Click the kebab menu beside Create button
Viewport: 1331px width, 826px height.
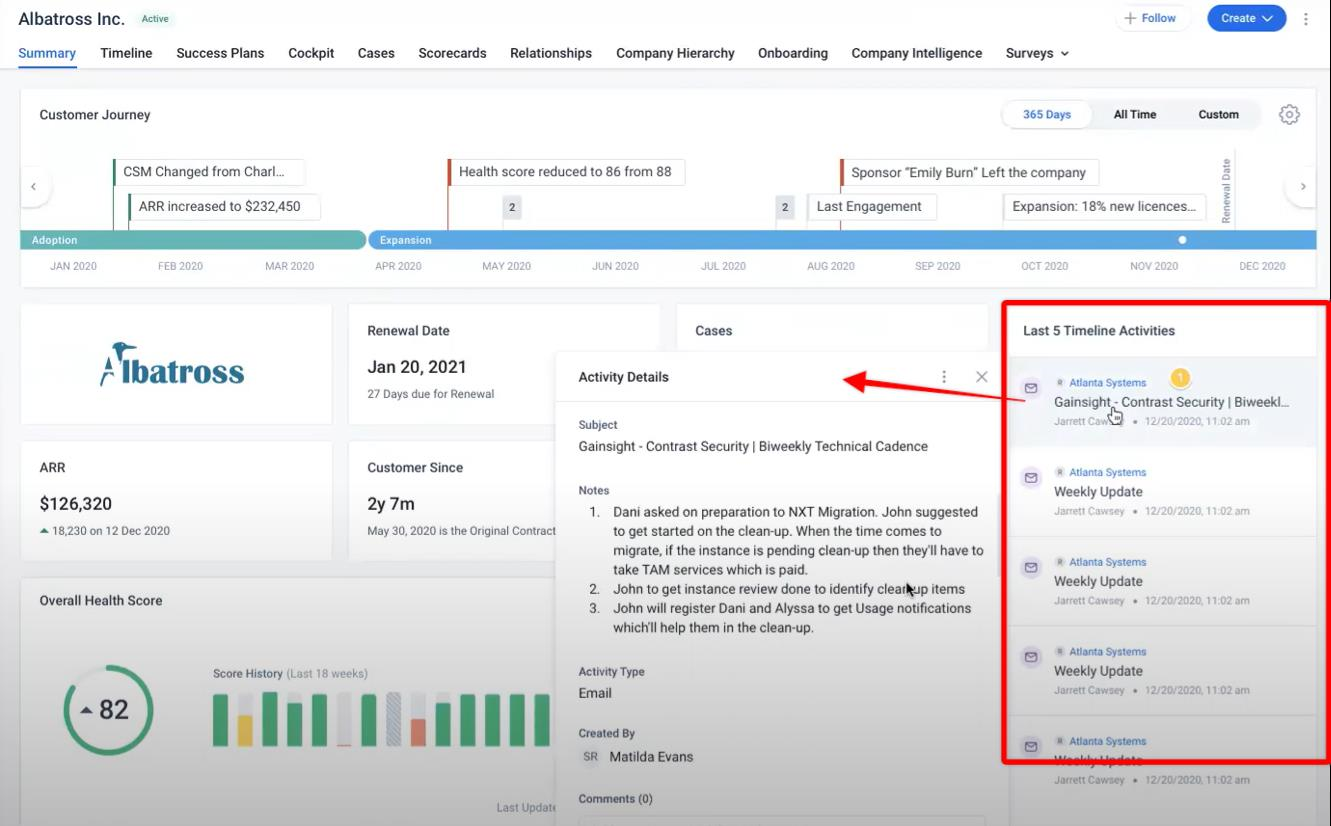click(1306, 19)
